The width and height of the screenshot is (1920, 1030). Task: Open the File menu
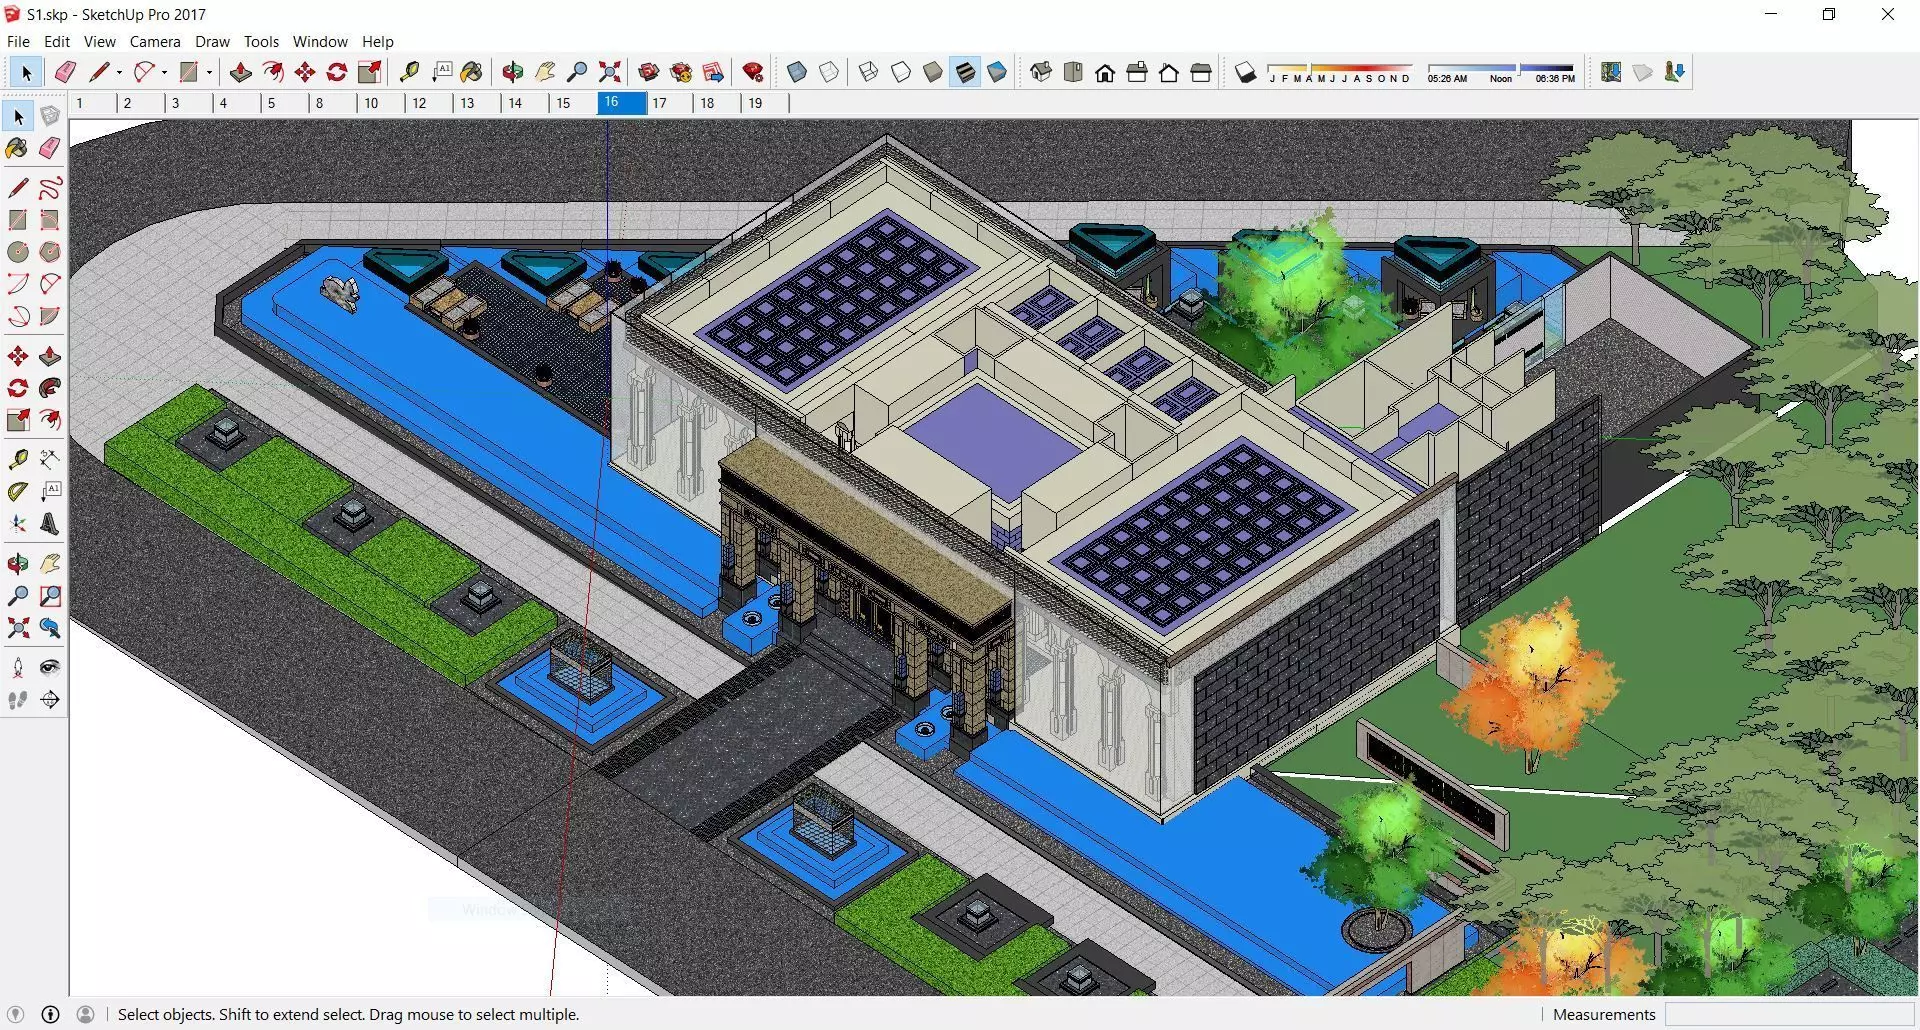18,42
